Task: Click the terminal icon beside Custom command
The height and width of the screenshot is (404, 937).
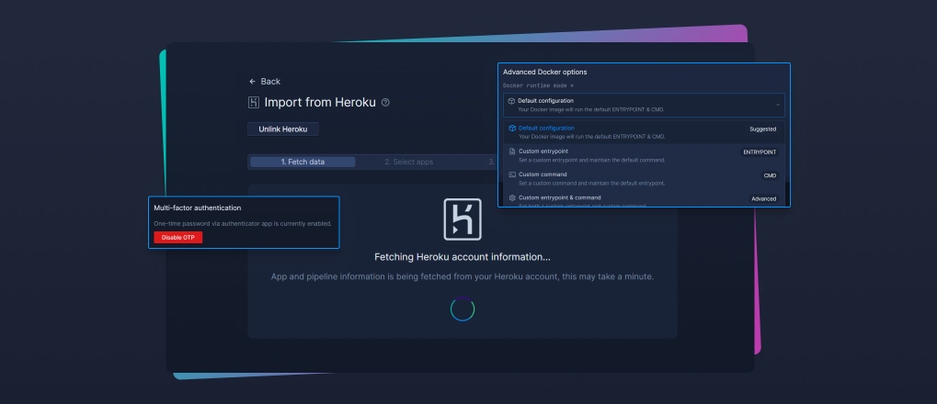Action: (x=512, y=175)
